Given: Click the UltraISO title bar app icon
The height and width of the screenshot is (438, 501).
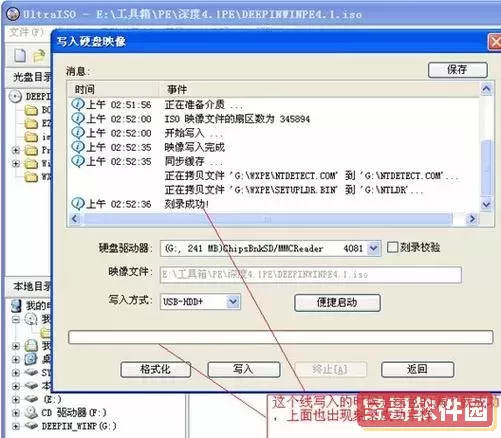Looking at the screenshot, I should 13,14.
